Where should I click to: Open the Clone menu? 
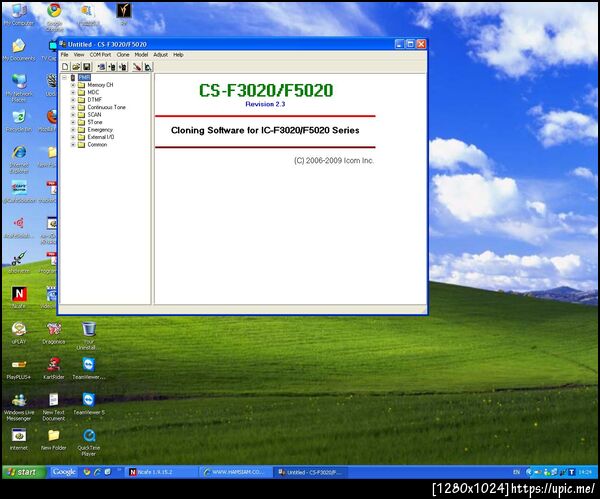click(x=123, y=55)
